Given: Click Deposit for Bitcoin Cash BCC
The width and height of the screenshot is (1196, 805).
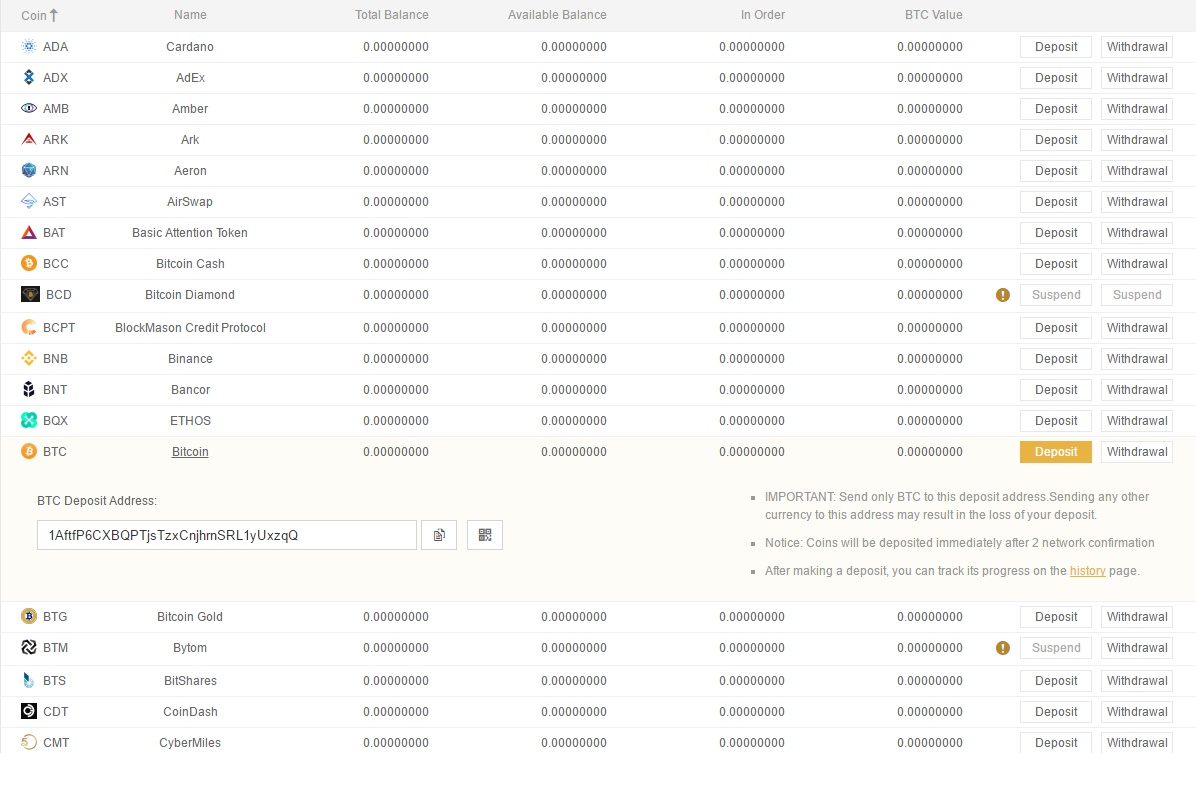Looking at the screenshot, I should click(1056, 264).
